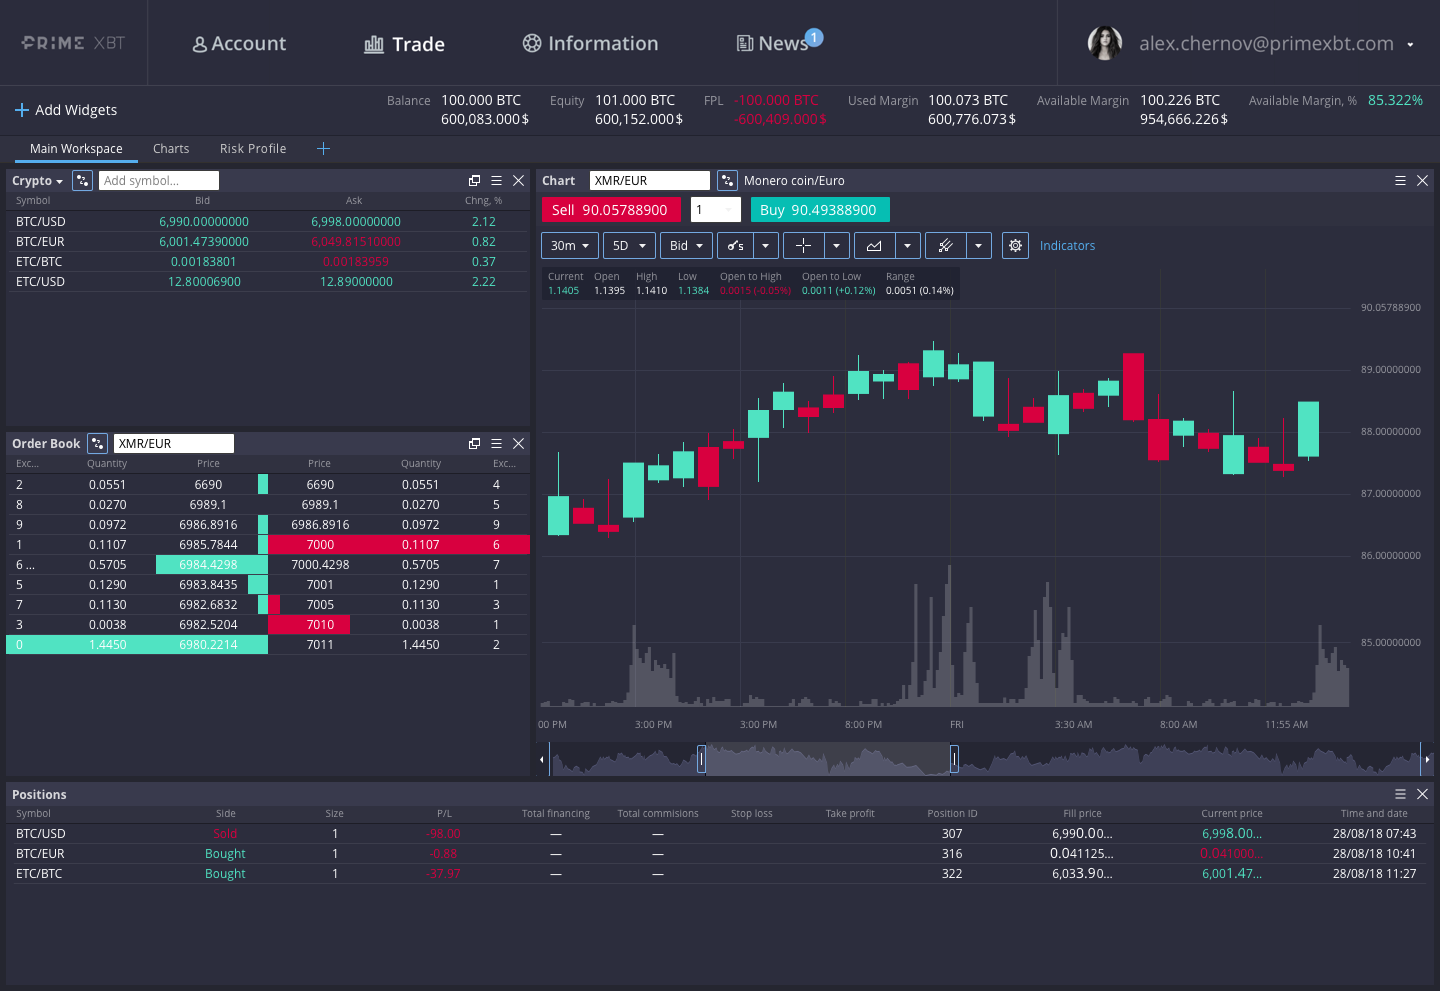Select BTC/USD position row
The width and height of the screenshot is (1440, 991).
click(x=720, y=834)
